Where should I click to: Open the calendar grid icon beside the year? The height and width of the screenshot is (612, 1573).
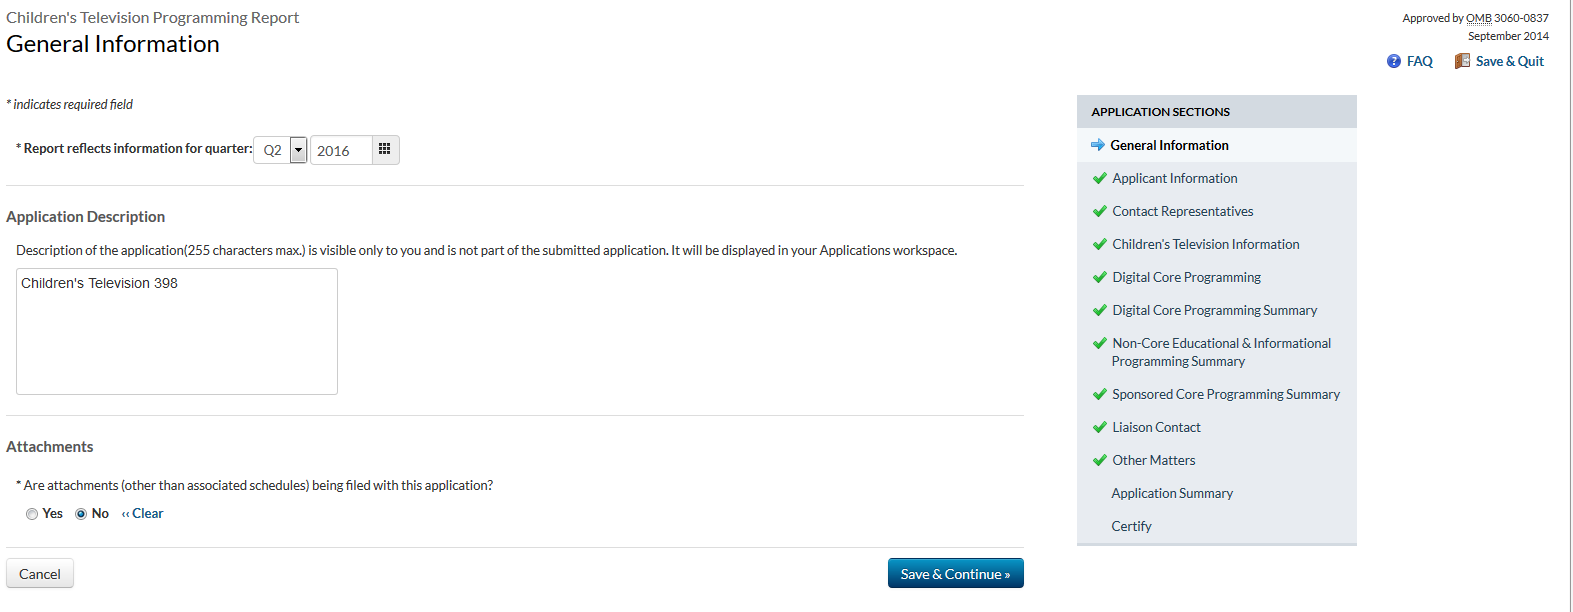(384, 149)
